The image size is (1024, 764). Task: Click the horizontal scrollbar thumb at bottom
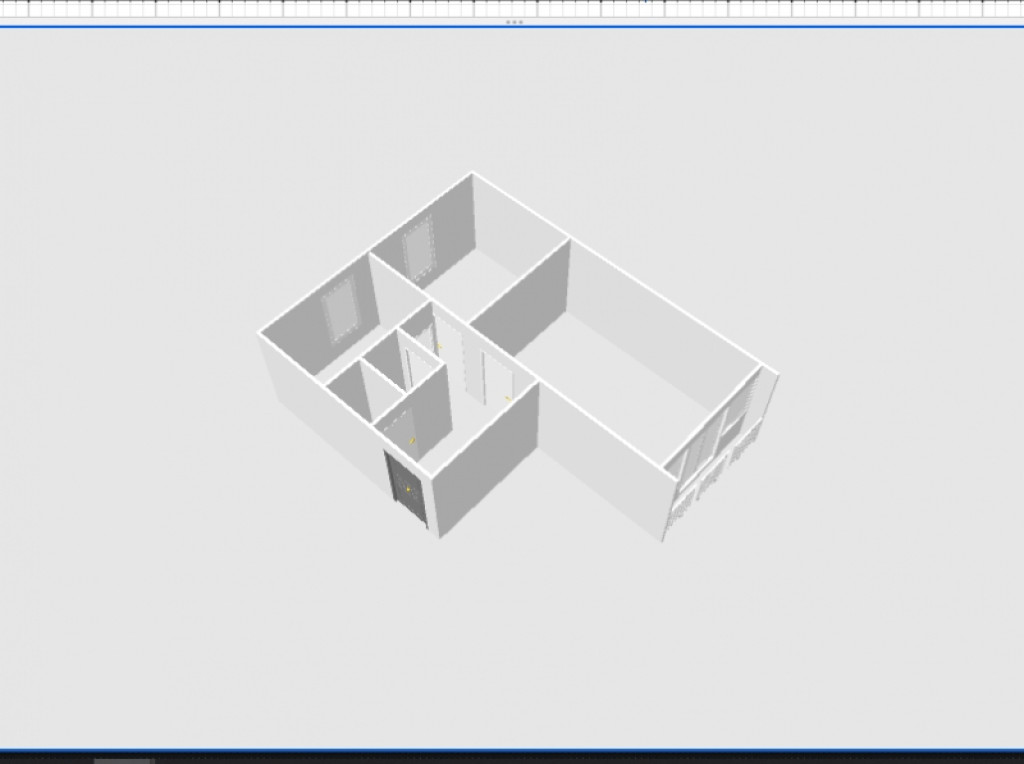pyautogui.click(x=123, y=760)
